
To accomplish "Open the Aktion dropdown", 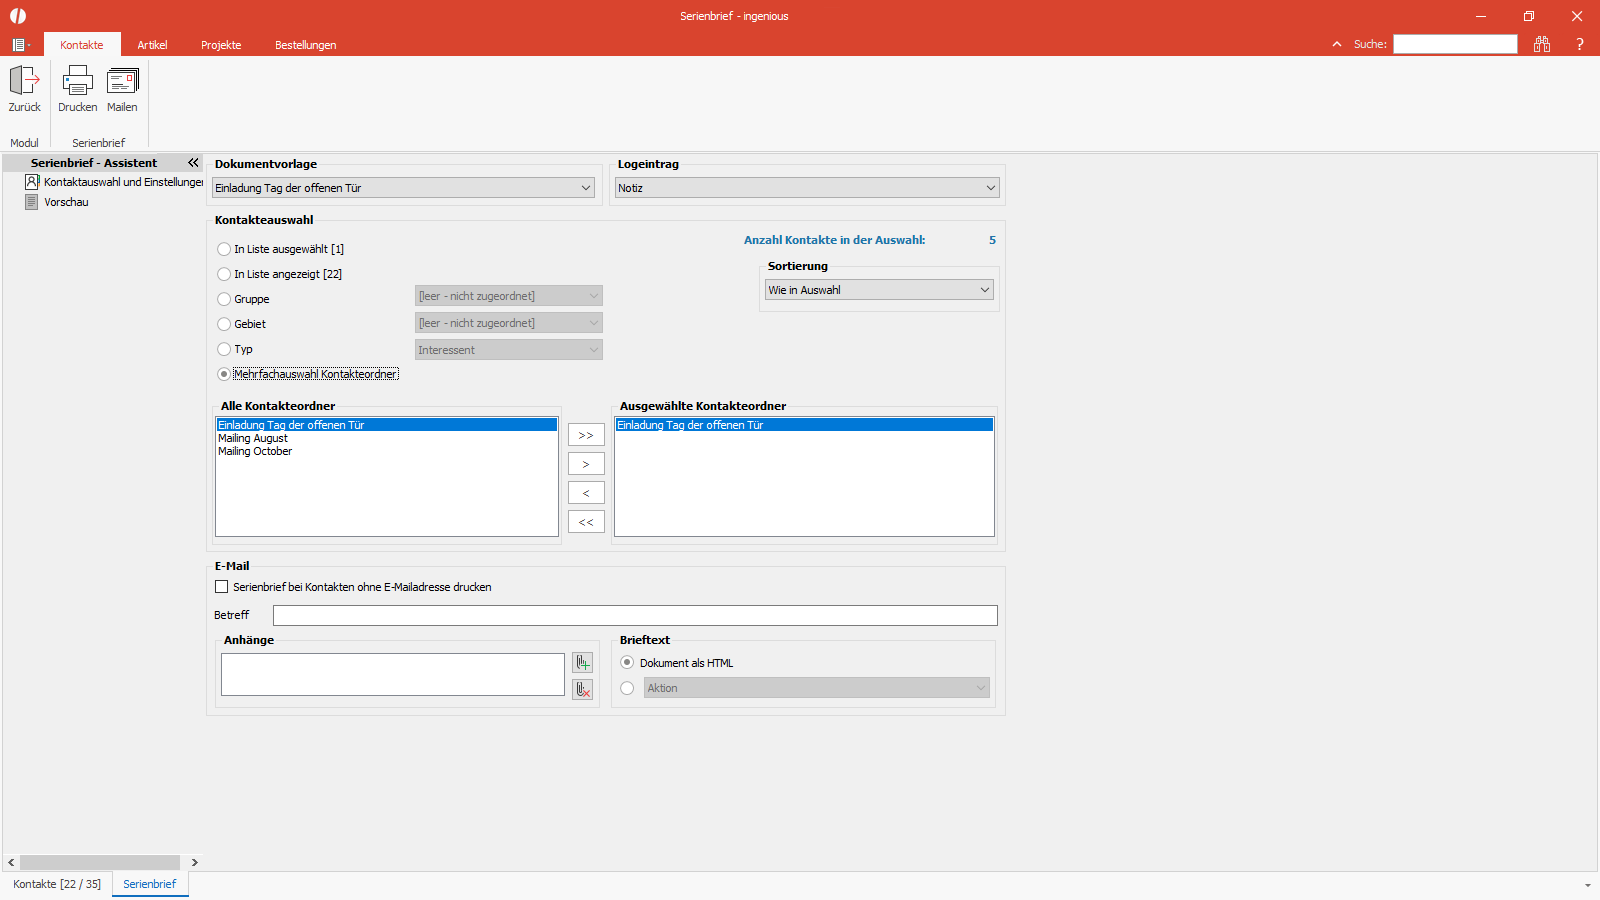I will tap(817, 688).
